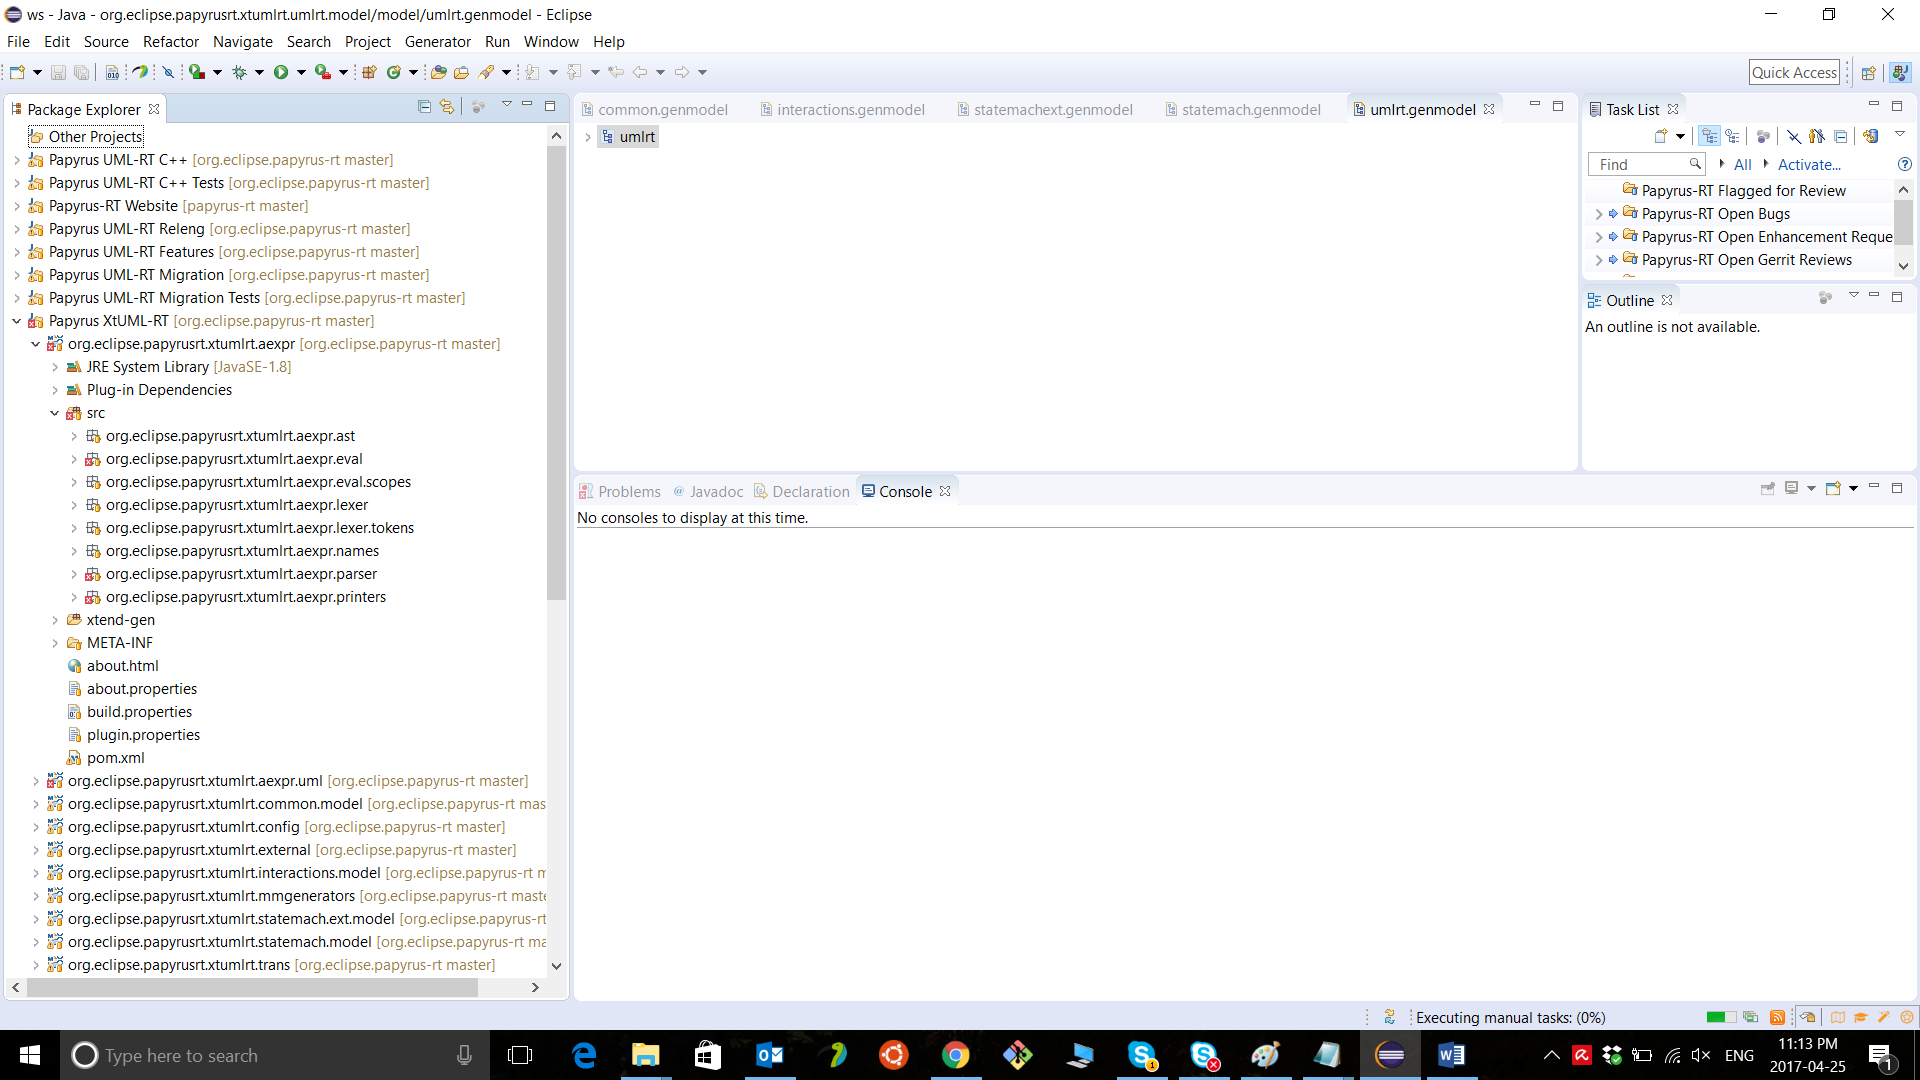The image size is (1920, 1080).
Task: Open the New Task dropdown arrow
Action: coord(1680,137)
